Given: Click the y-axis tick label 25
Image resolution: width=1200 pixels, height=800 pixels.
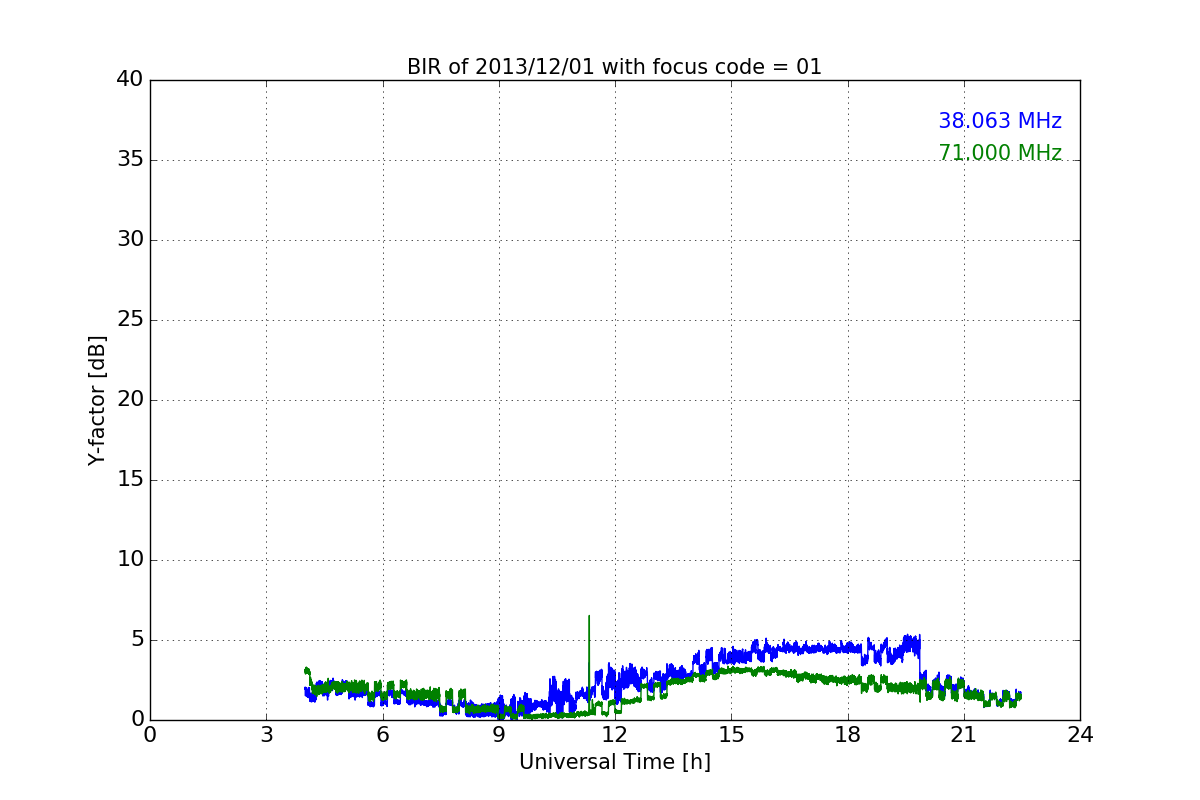Looking at the screenshot, I should point(130,320).
